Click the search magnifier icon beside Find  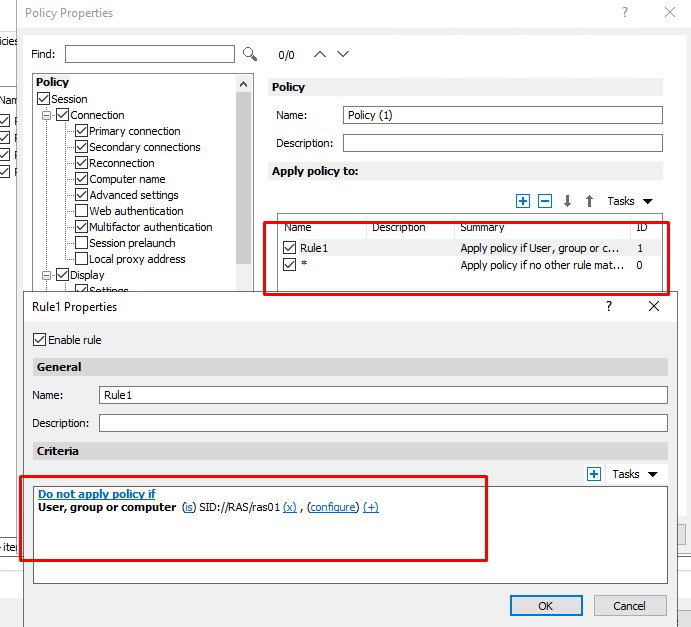point(250,54)
